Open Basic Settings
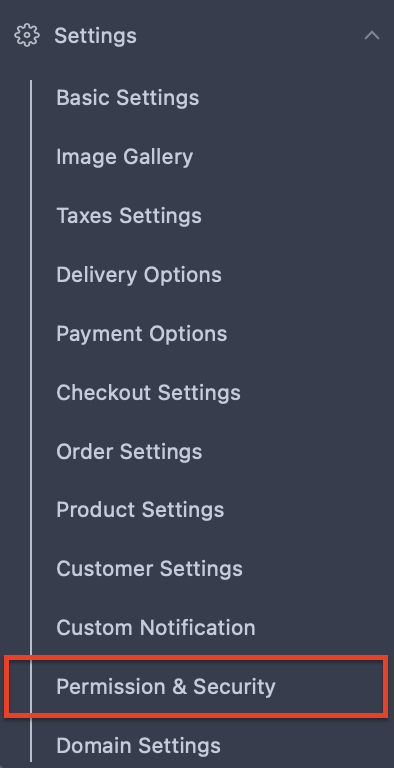The width and height of the screenshot is (394, 768). click(x=127, y=98)
